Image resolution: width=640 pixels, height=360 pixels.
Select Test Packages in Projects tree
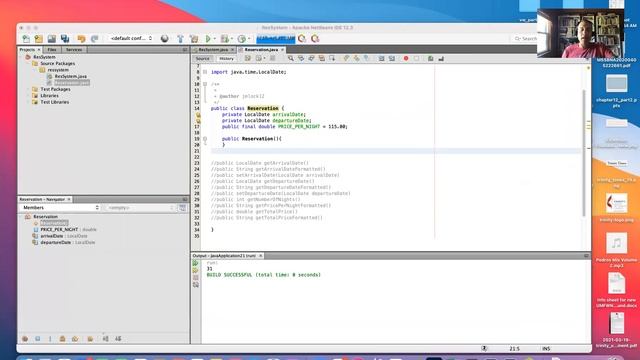[55, 89]
